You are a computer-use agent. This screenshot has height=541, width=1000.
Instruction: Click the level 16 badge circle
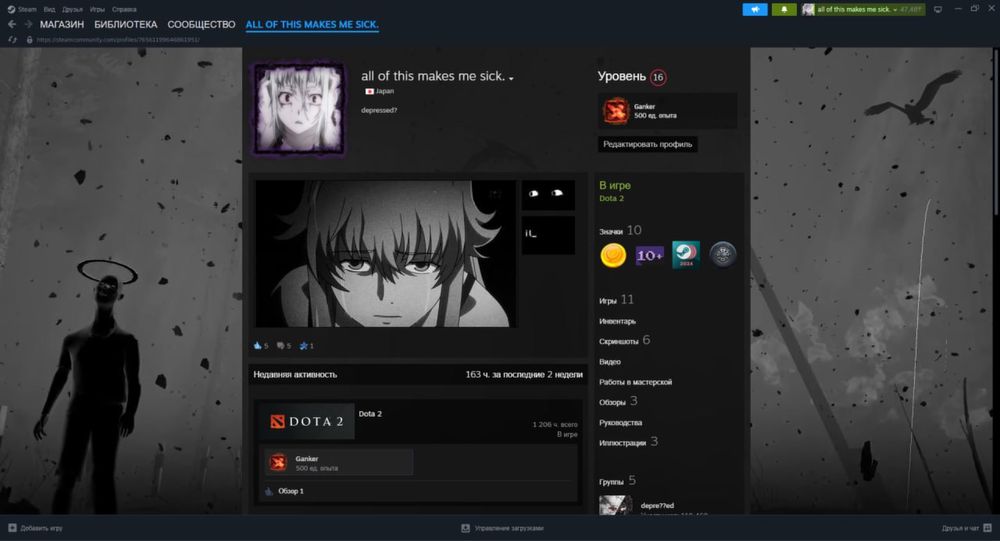click(x=658, y=77)
